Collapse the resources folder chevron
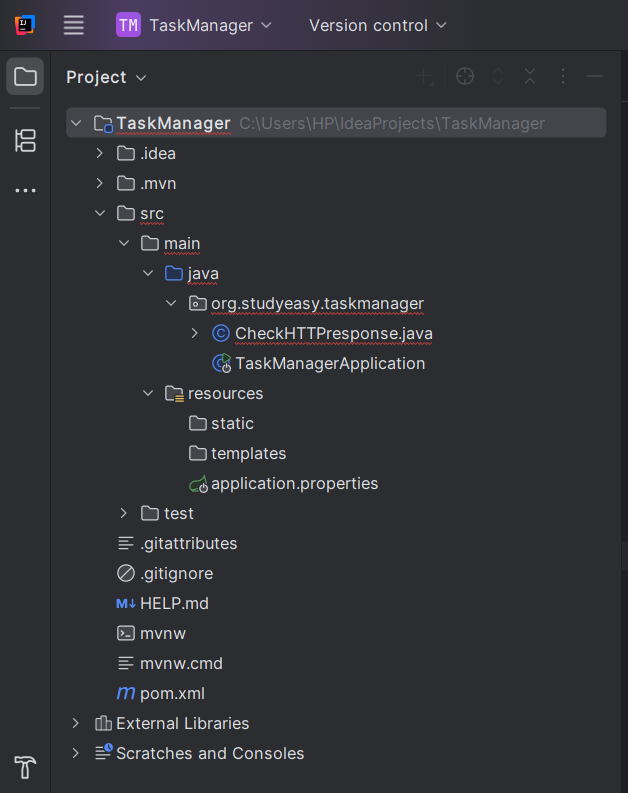Screen dimensions: 628x793 coord(148,393)
